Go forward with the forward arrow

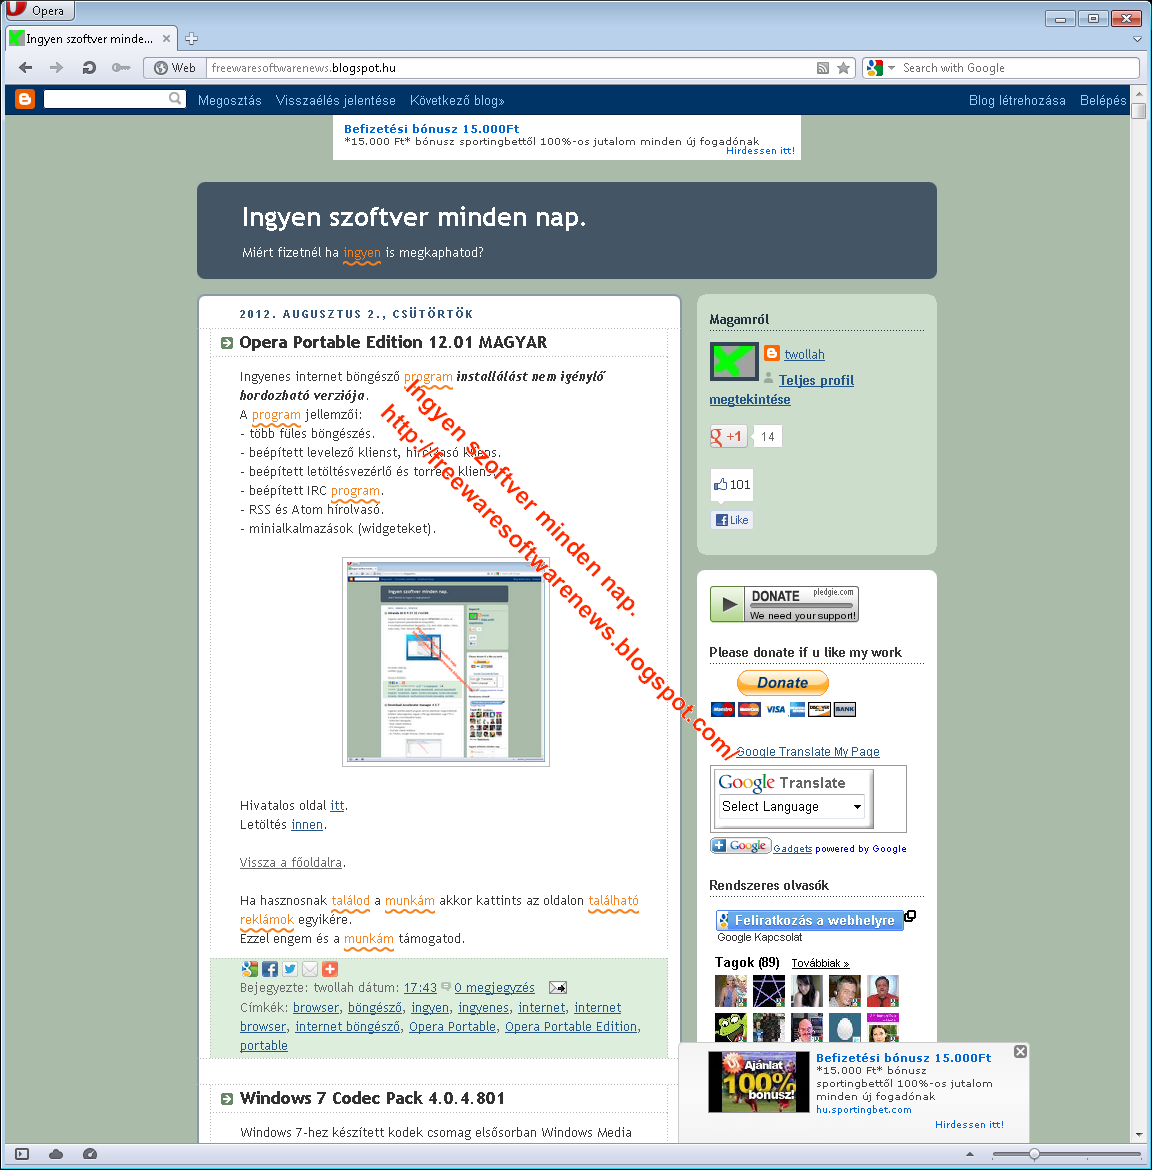coord(57,68)
